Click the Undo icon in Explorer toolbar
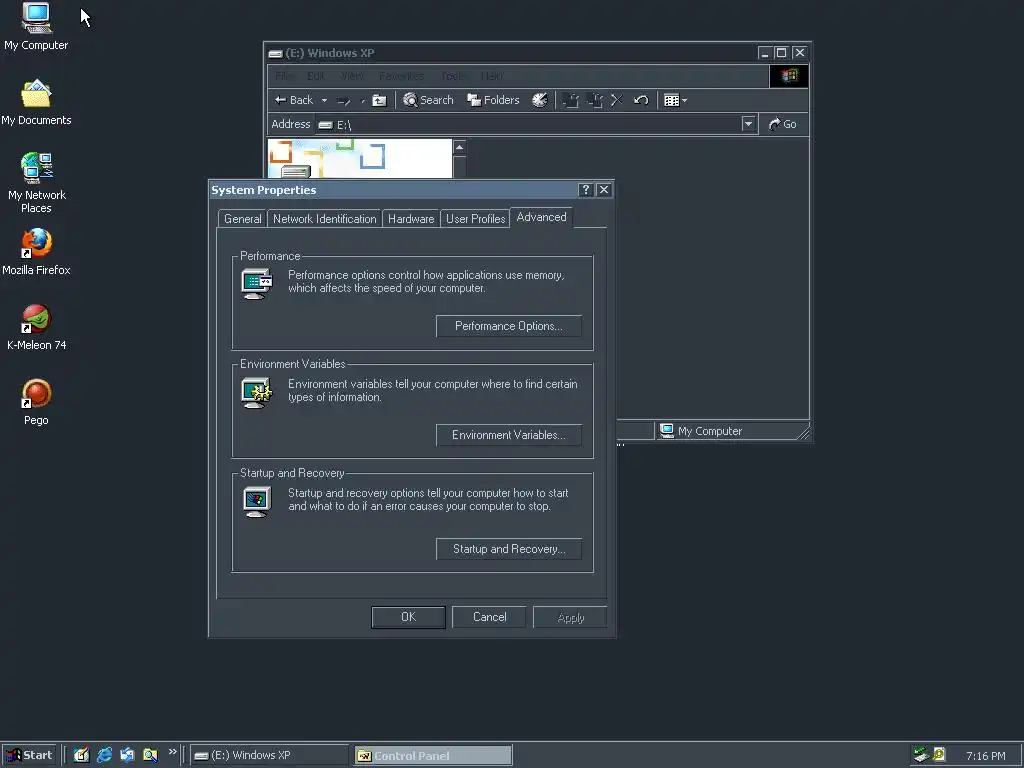Image resolution: width=1024 pixels, height=768 pixels. click(641, 100)
